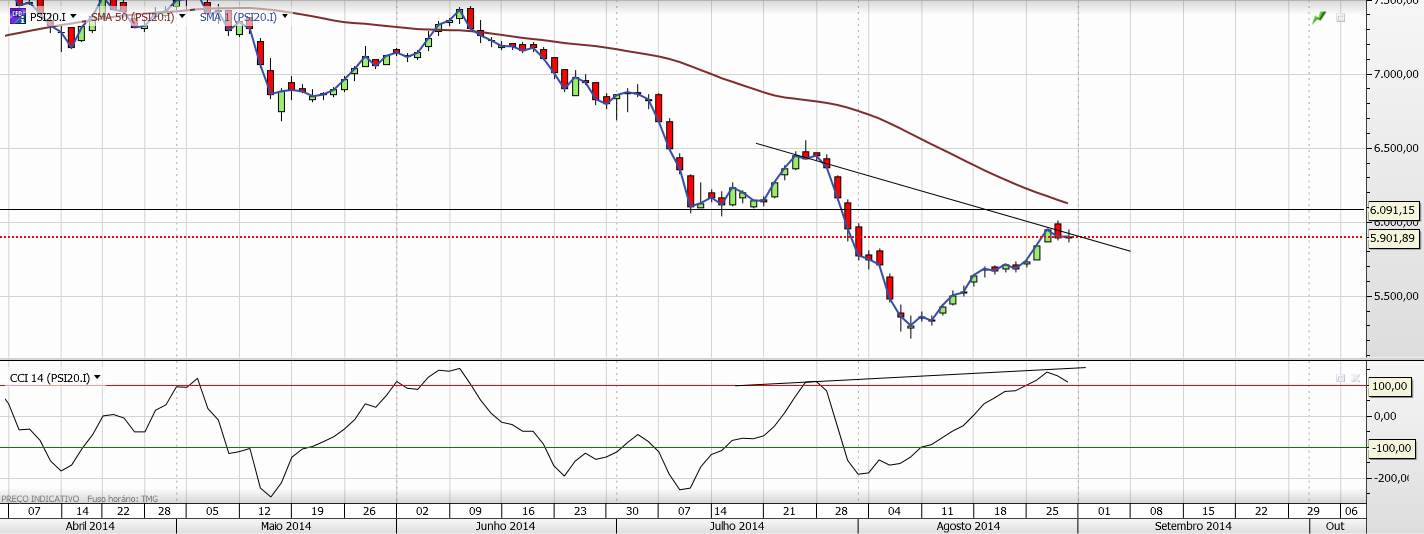The height and width of the screenshot is (534, 1424).
Task: Click the 6.091,15 horizontal line price label
Action: coord(1393,210)
